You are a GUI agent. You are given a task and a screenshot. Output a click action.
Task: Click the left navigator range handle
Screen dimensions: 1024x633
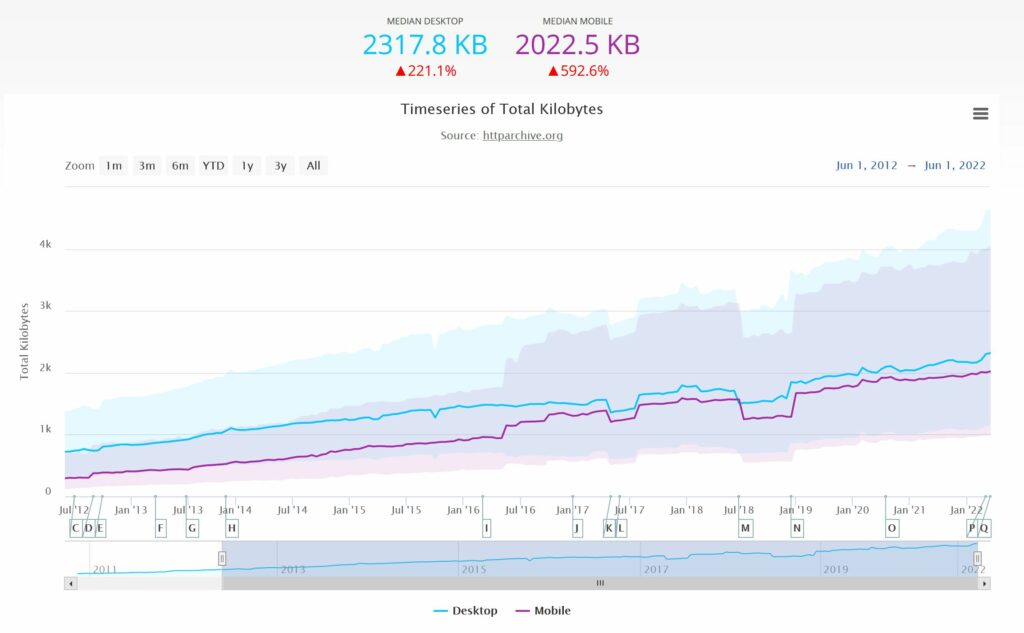click(x=222, y=559)
